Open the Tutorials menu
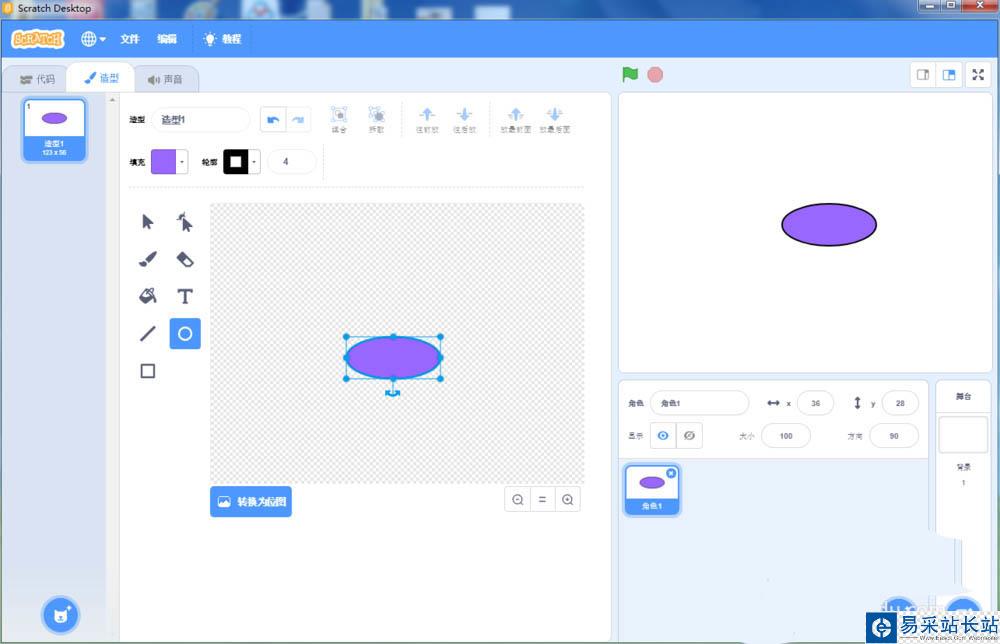This screenshot has width=1000, height=644. pyautogui.click(x=223, y=39)
